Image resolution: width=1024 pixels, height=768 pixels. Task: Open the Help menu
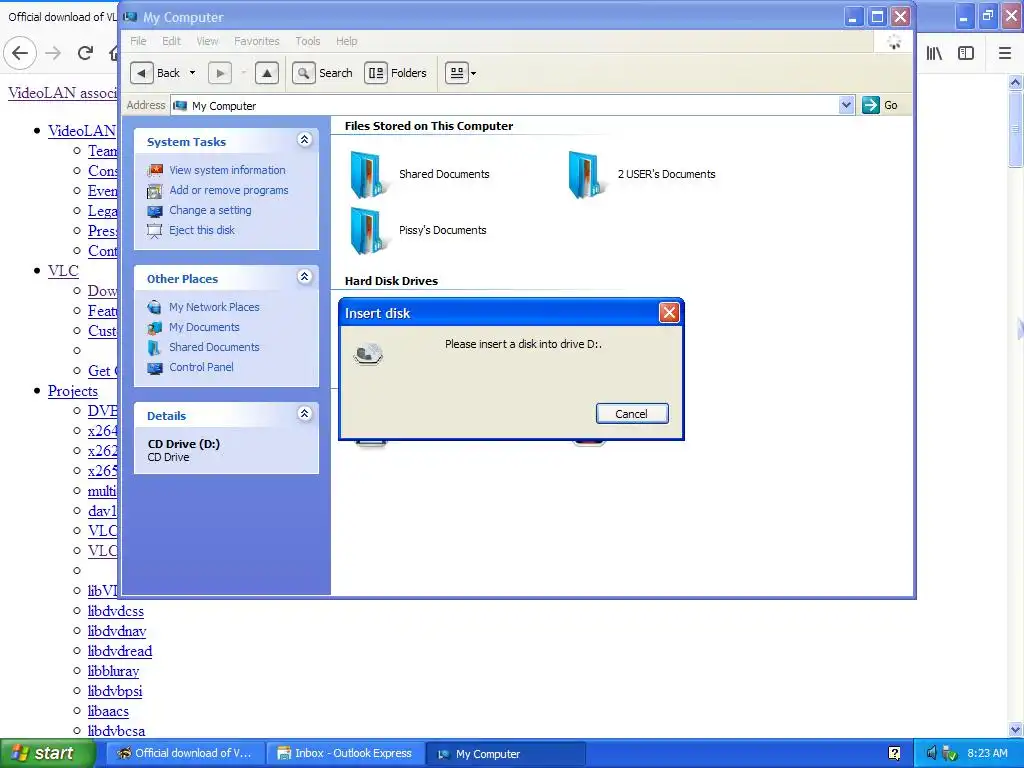[347, 41]
